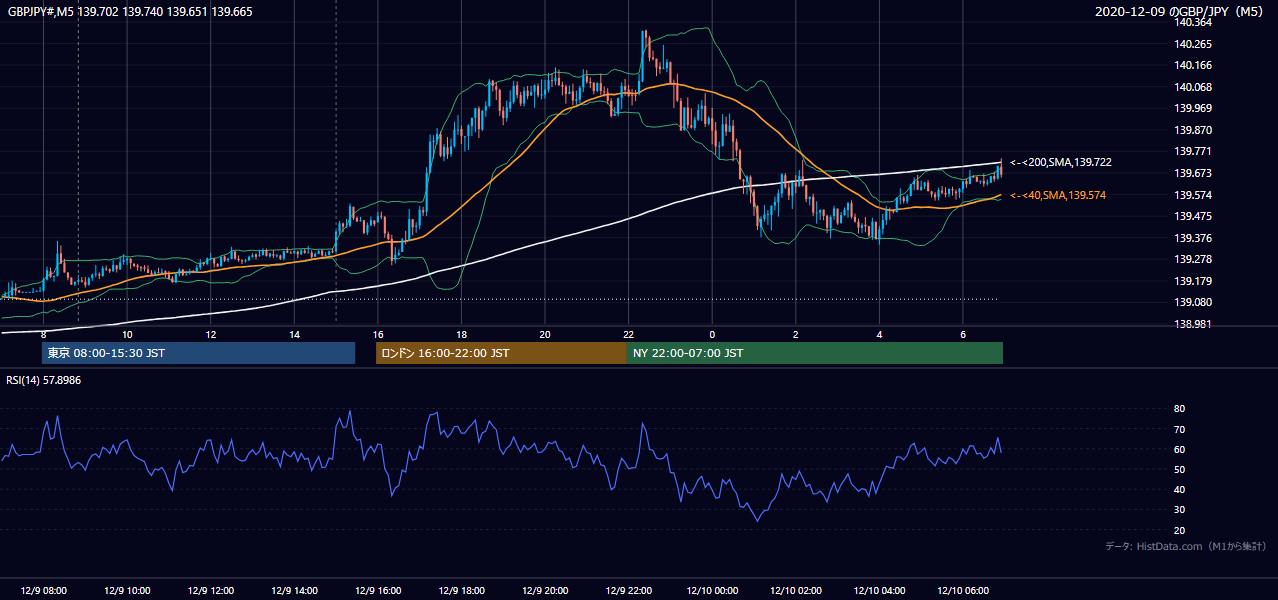Click the 140.265 price axis label
The height and width of the screenshot is (600, 1278).
click(1193, 44)
